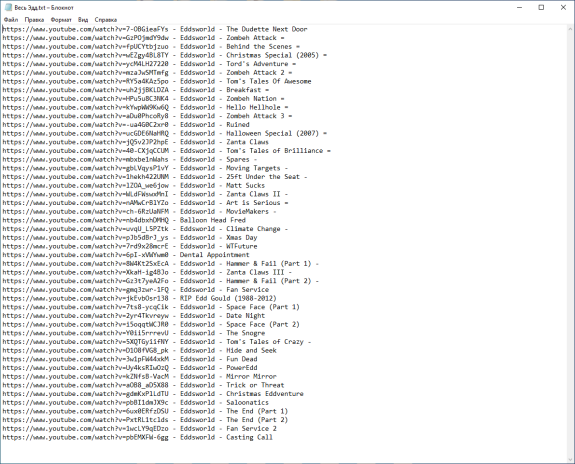This screenshot has height=464, width=575.
Task: Open the Вид menu
Action: pos(83,20)
